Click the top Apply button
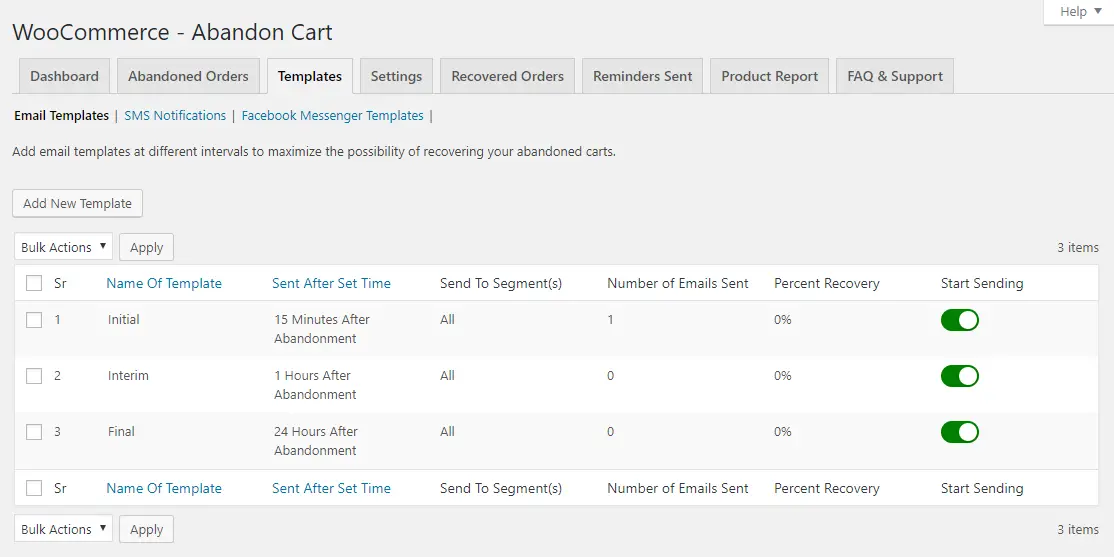This screenshot has height=557, width=1114. tap(146, 247)
